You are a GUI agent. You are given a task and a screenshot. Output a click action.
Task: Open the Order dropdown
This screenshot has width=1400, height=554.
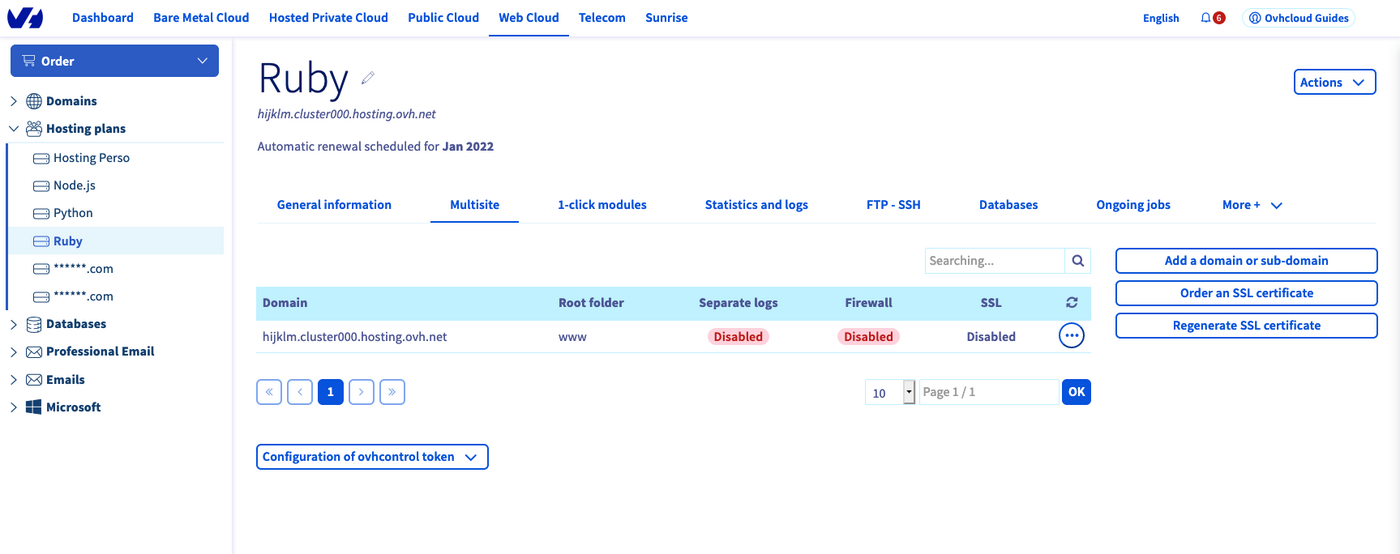pos(115,61)
